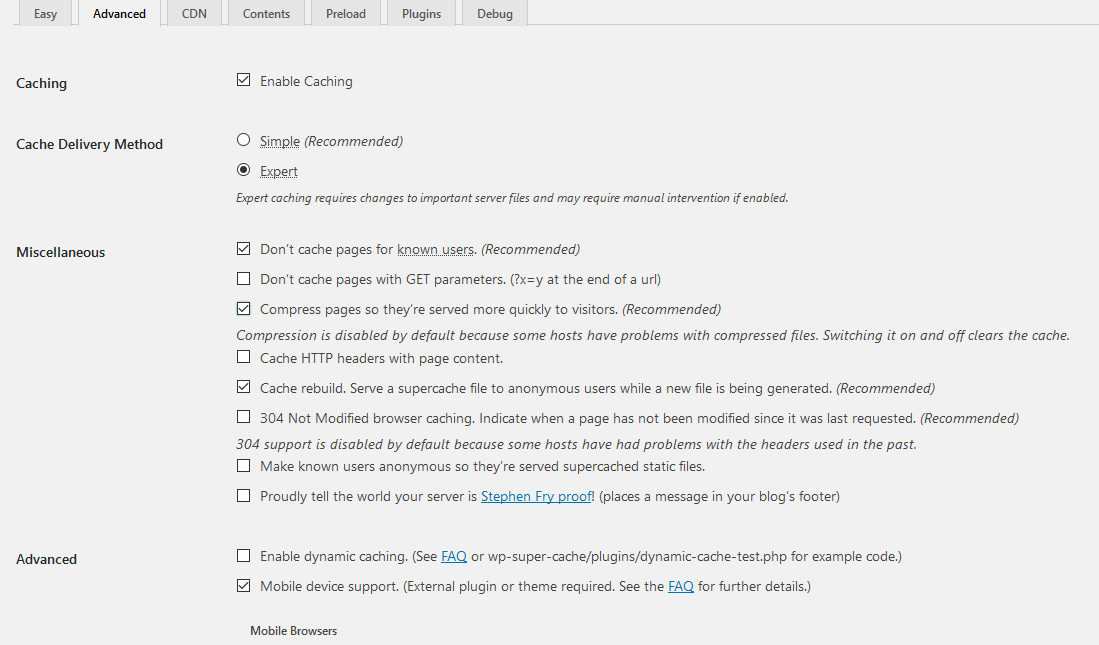The image size is (1099, 645).
Task: Switch to the Plugins tab
Action: click(x=421, y=14)
